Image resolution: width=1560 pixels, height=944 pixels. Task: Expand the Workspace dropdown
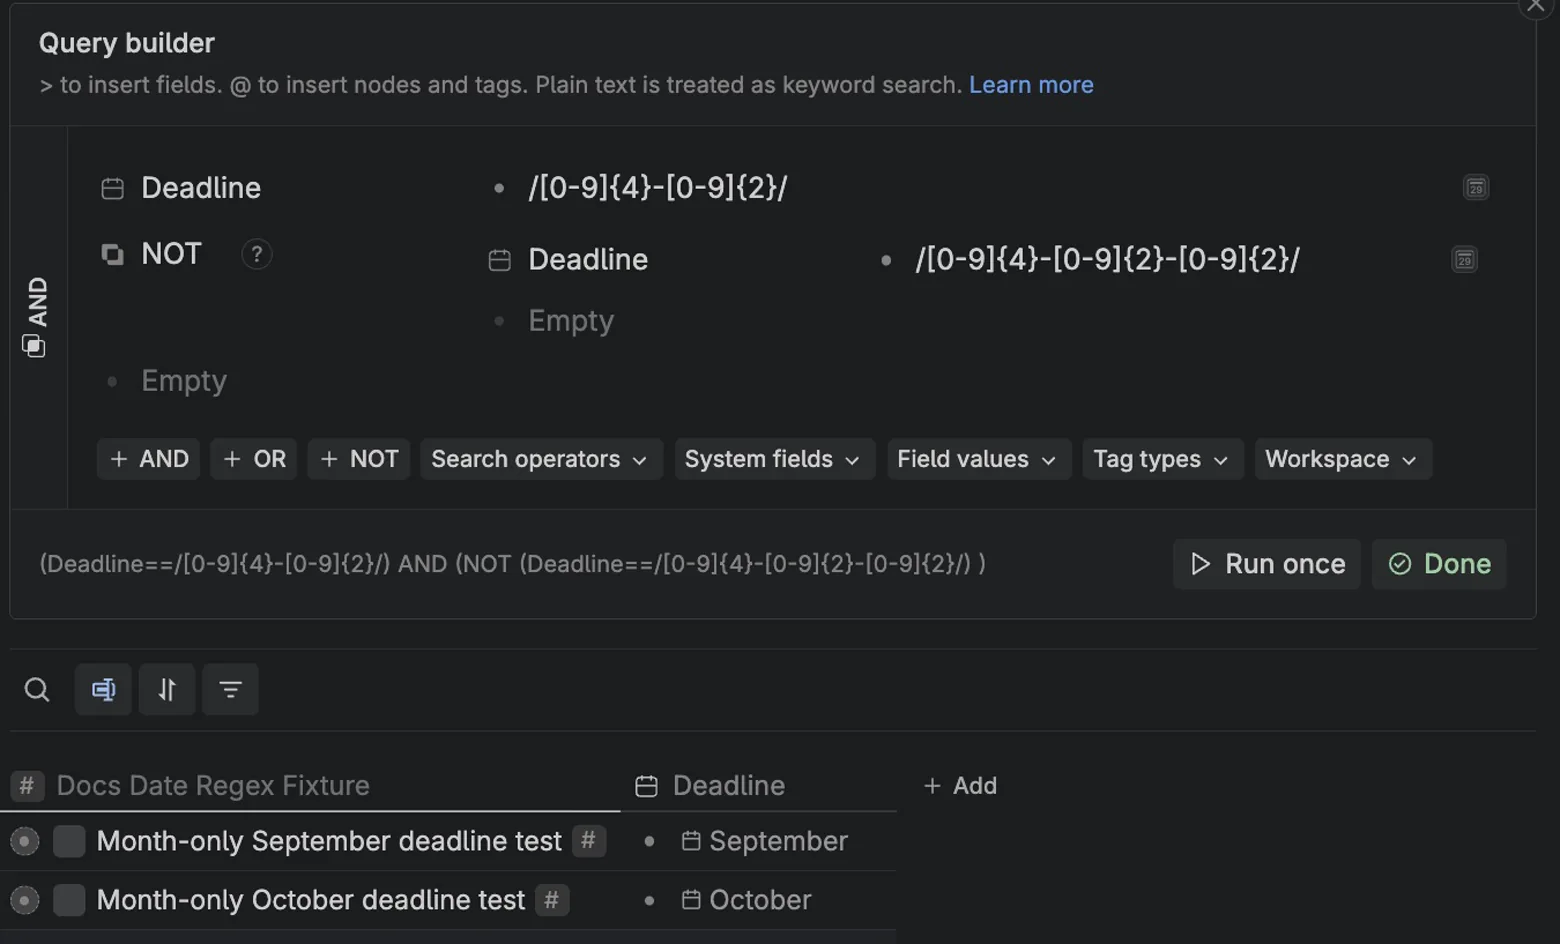(x=1343, y=459)
